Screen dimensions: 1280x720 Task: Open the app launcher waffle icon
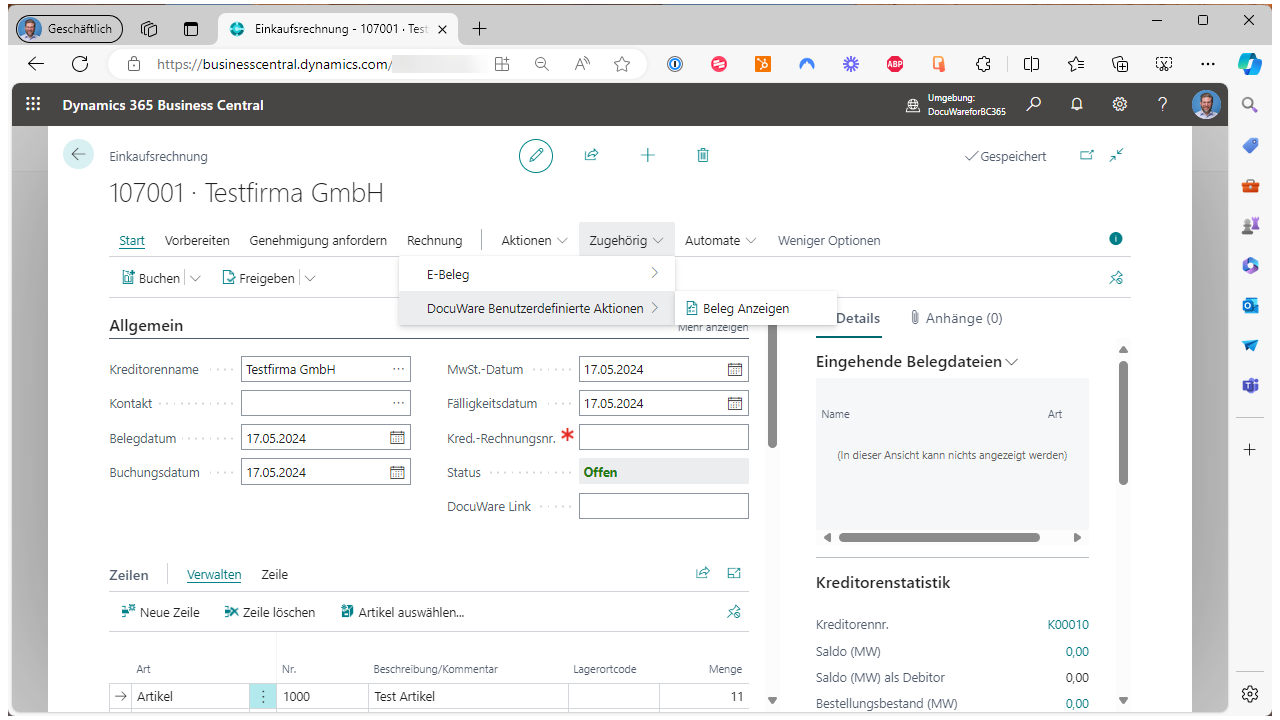pos(33,104)
